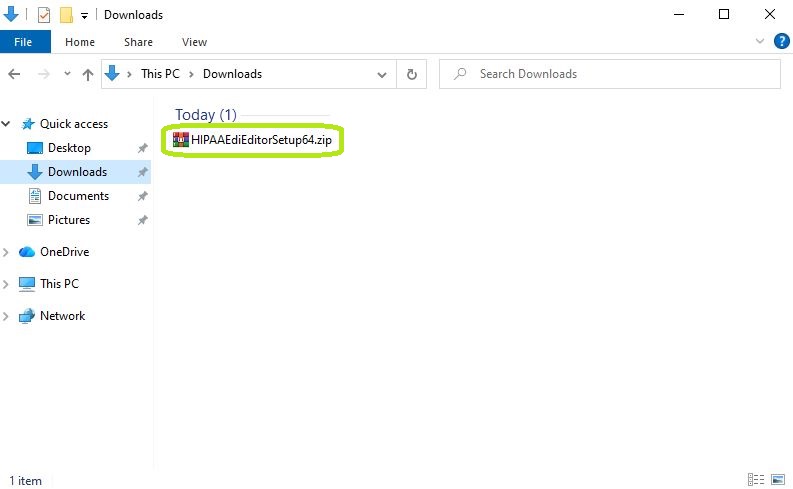Click the search magnifier icon
793x489 pixels.
(460, 74)
